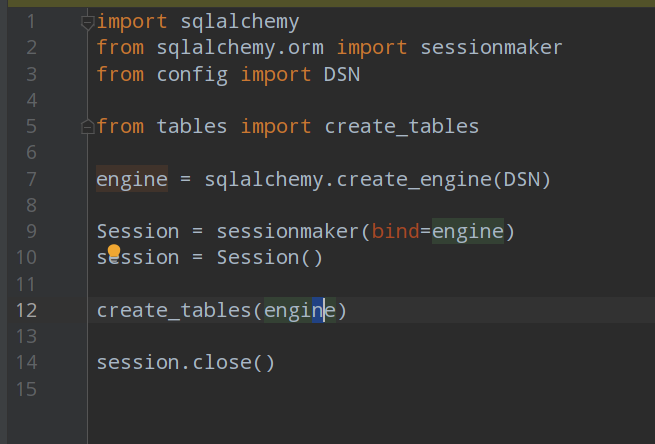This screenshot has width=655, height=444.
Task: Click the bind keyword argument
Action: coord(395,232)
